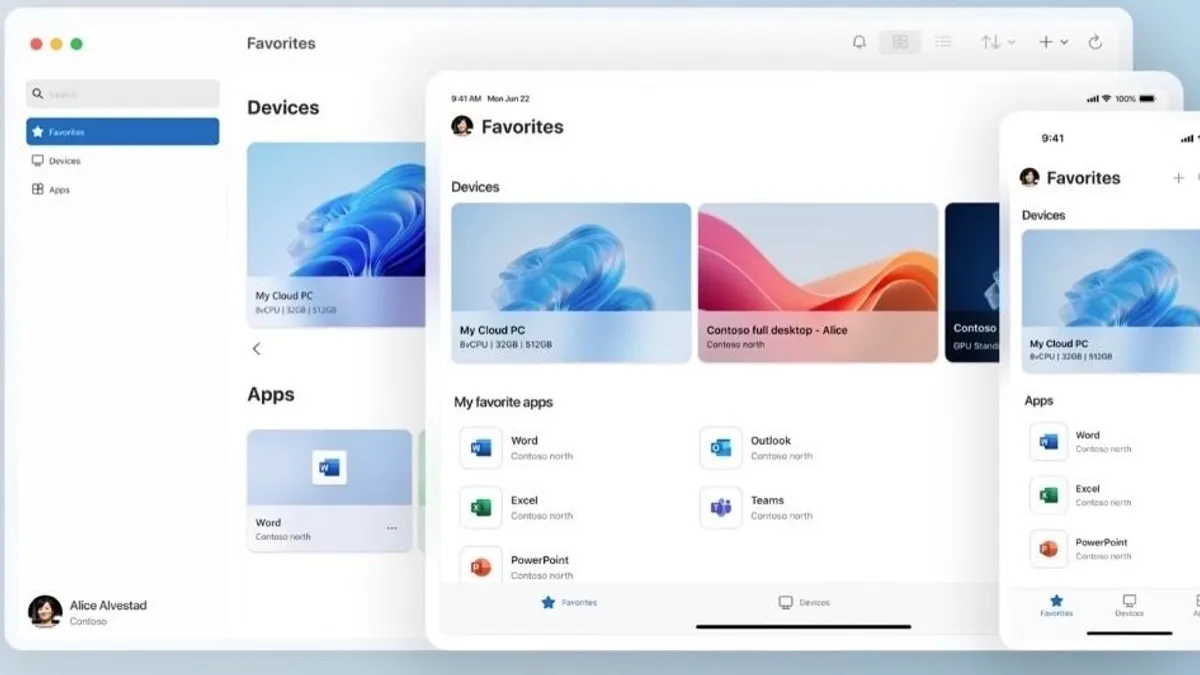
Task: Launch Word from the iPad favorite apps
Action: 481,448
